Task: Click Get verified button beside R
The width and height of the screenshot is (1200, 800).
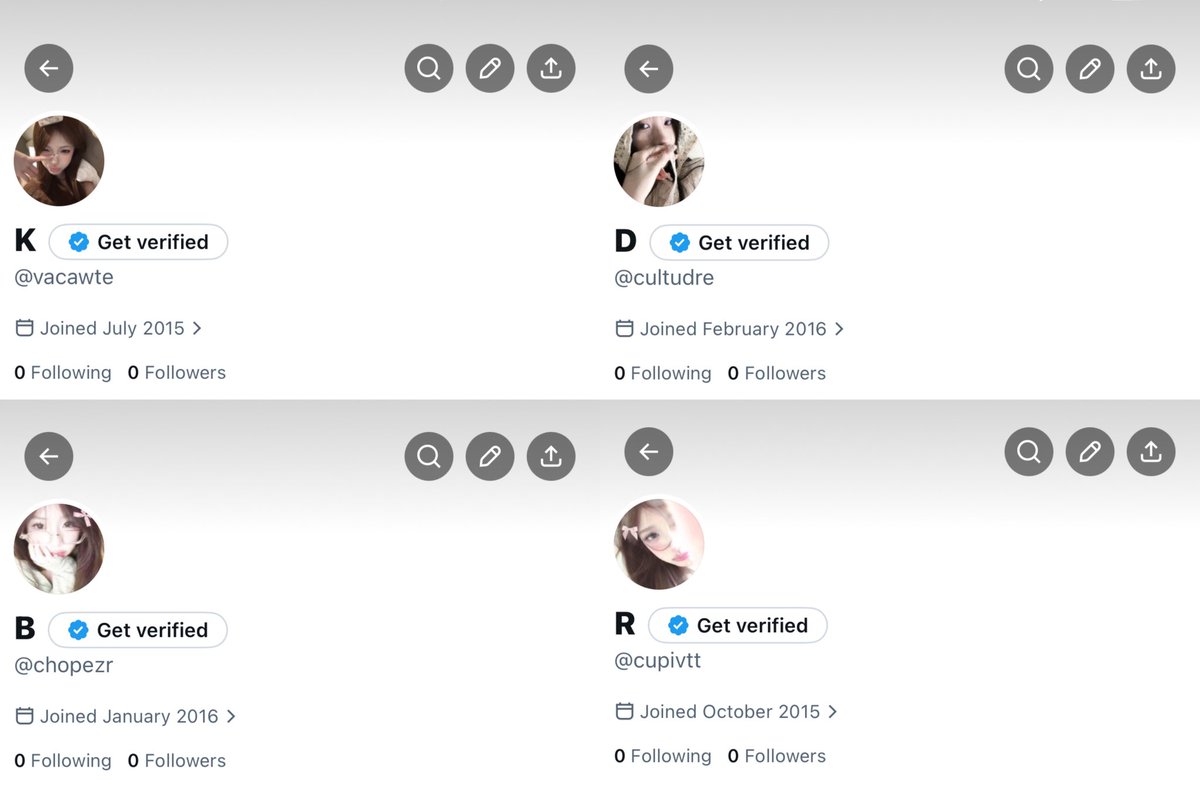Action: pyautogui.click(x=738, y=625)
